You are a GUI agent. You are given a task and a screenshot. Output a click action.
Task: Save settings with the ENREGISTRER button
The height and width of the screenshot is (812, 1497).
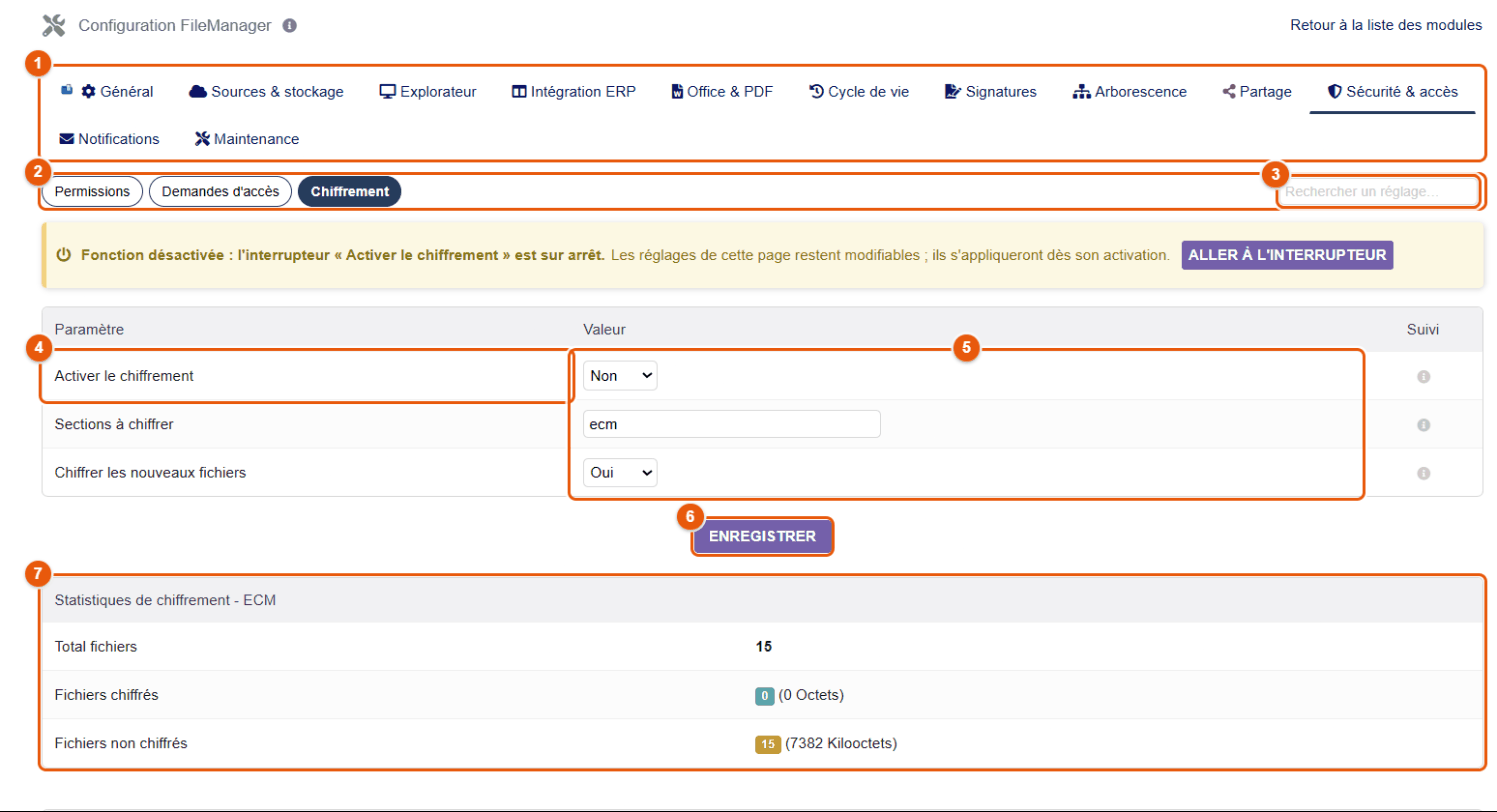(762, 536)
